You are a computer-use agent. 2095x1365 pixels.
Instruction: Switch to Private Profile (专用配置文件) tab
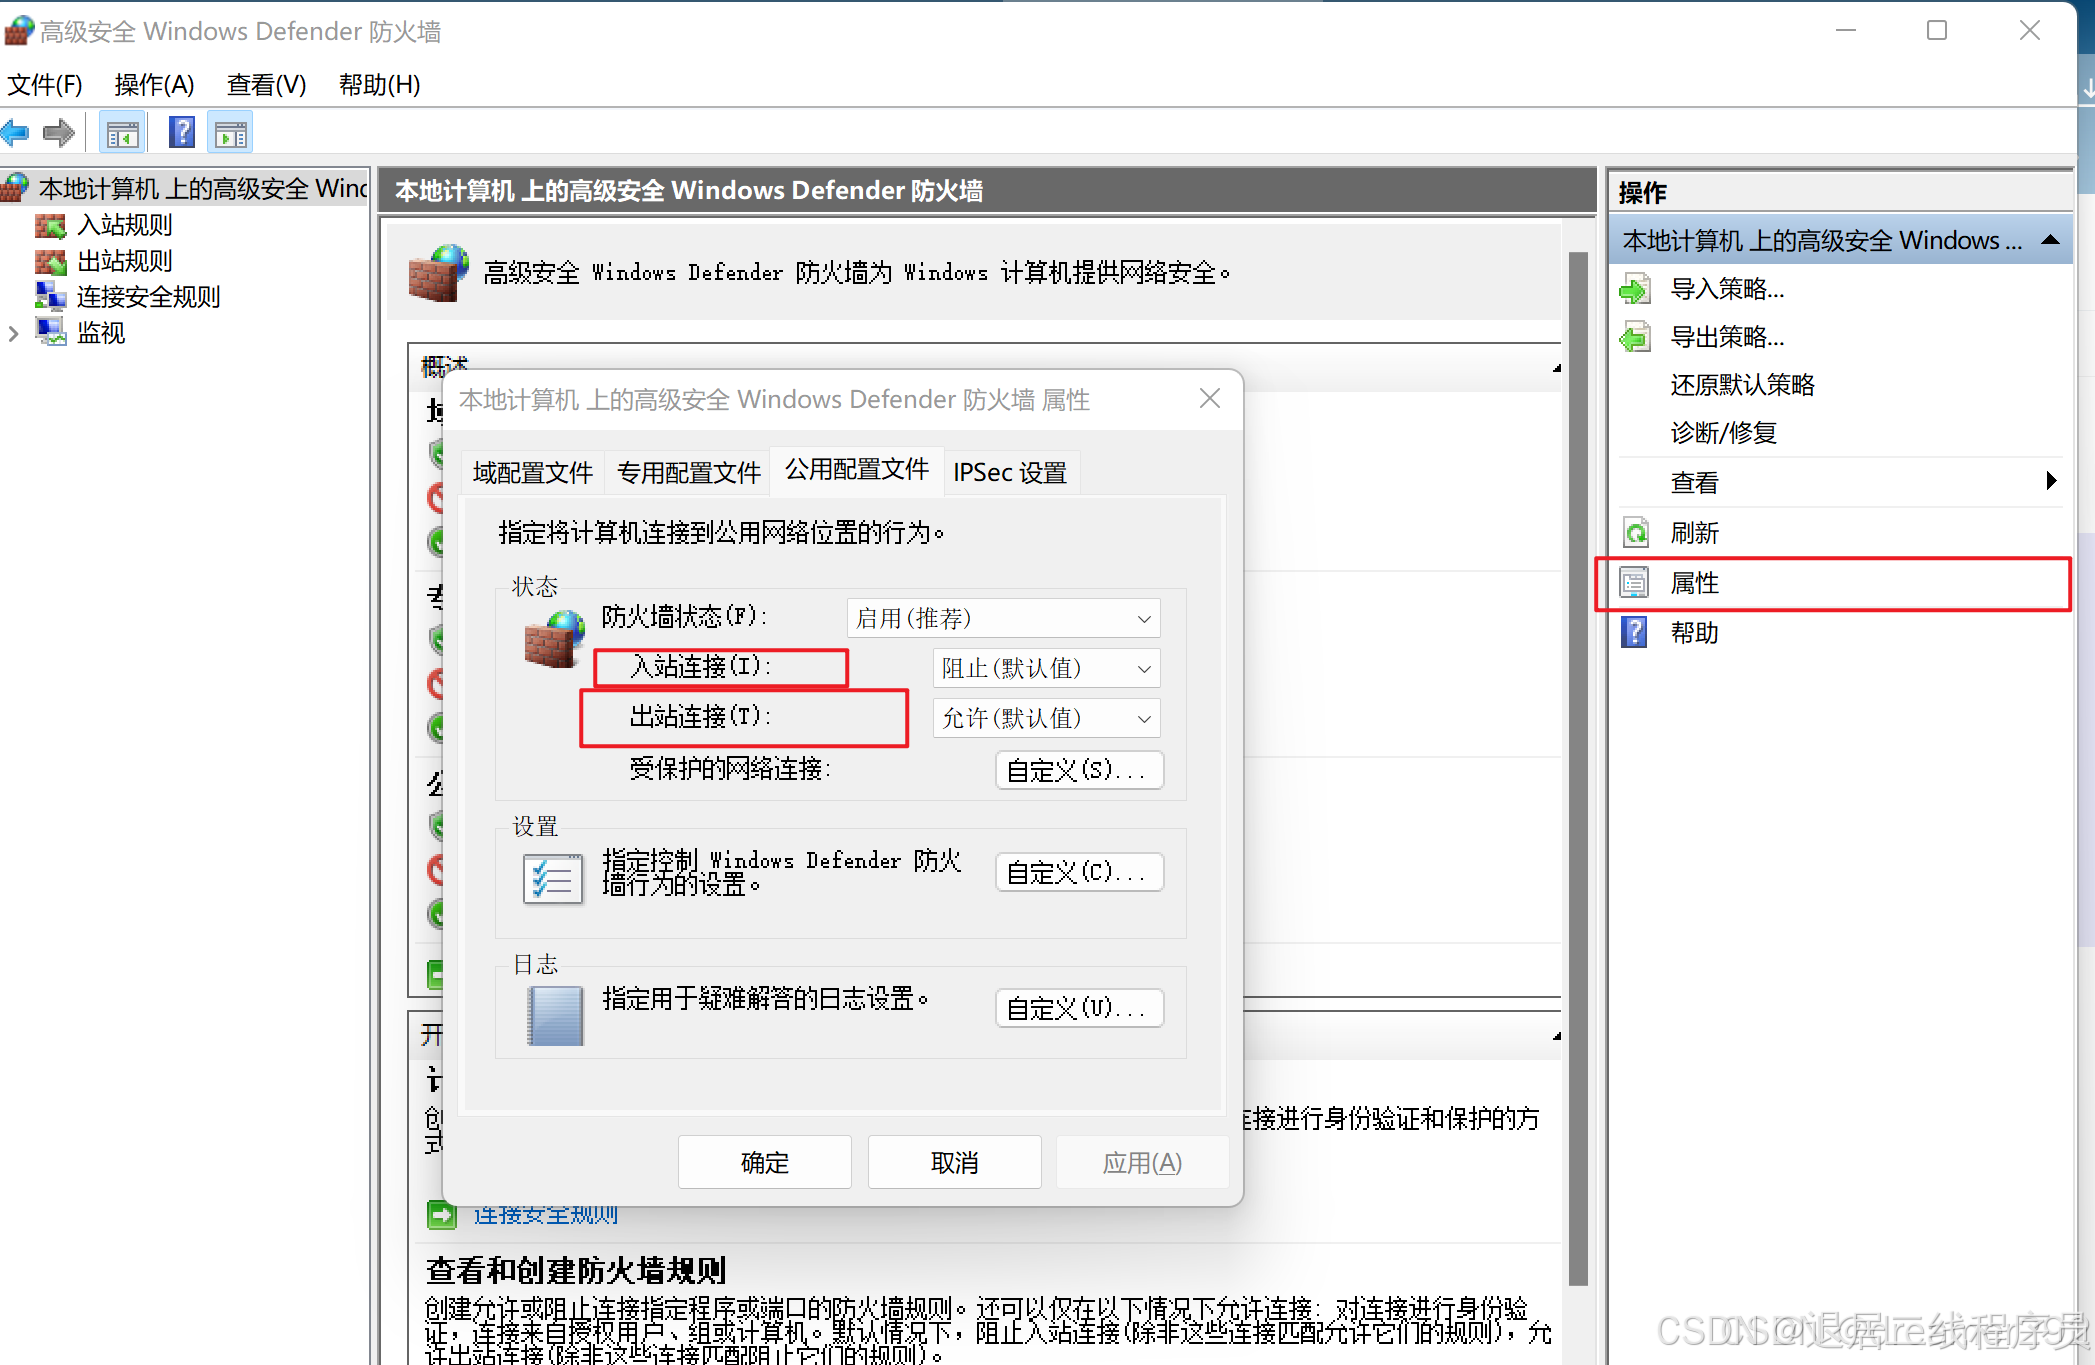point(689,473)
